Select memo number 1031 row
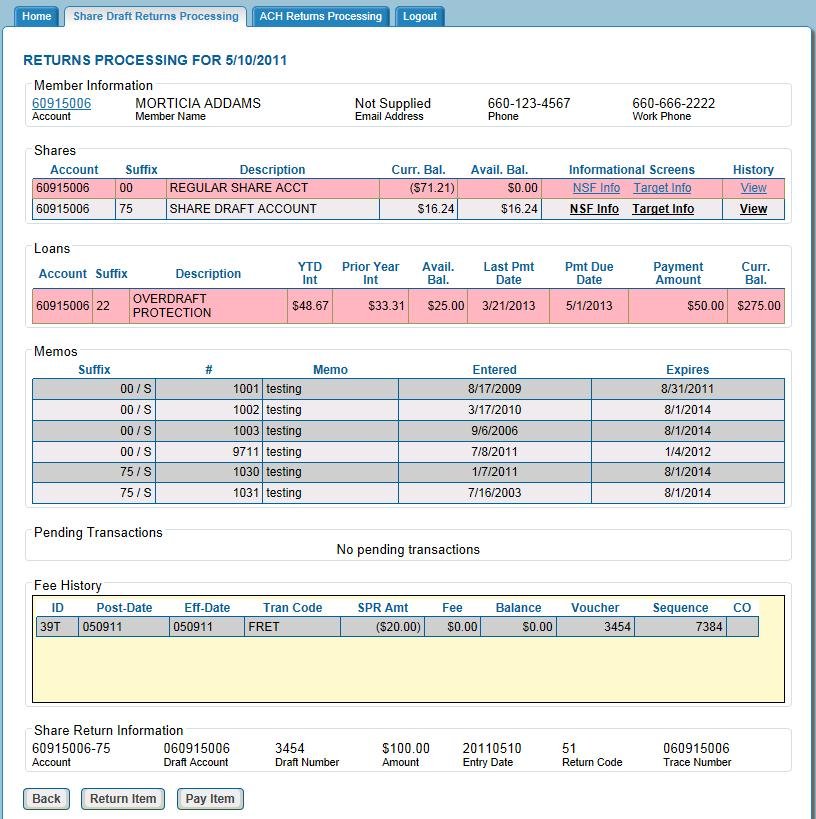Screen dimensions: 816x819 click(x=408, y=493)
